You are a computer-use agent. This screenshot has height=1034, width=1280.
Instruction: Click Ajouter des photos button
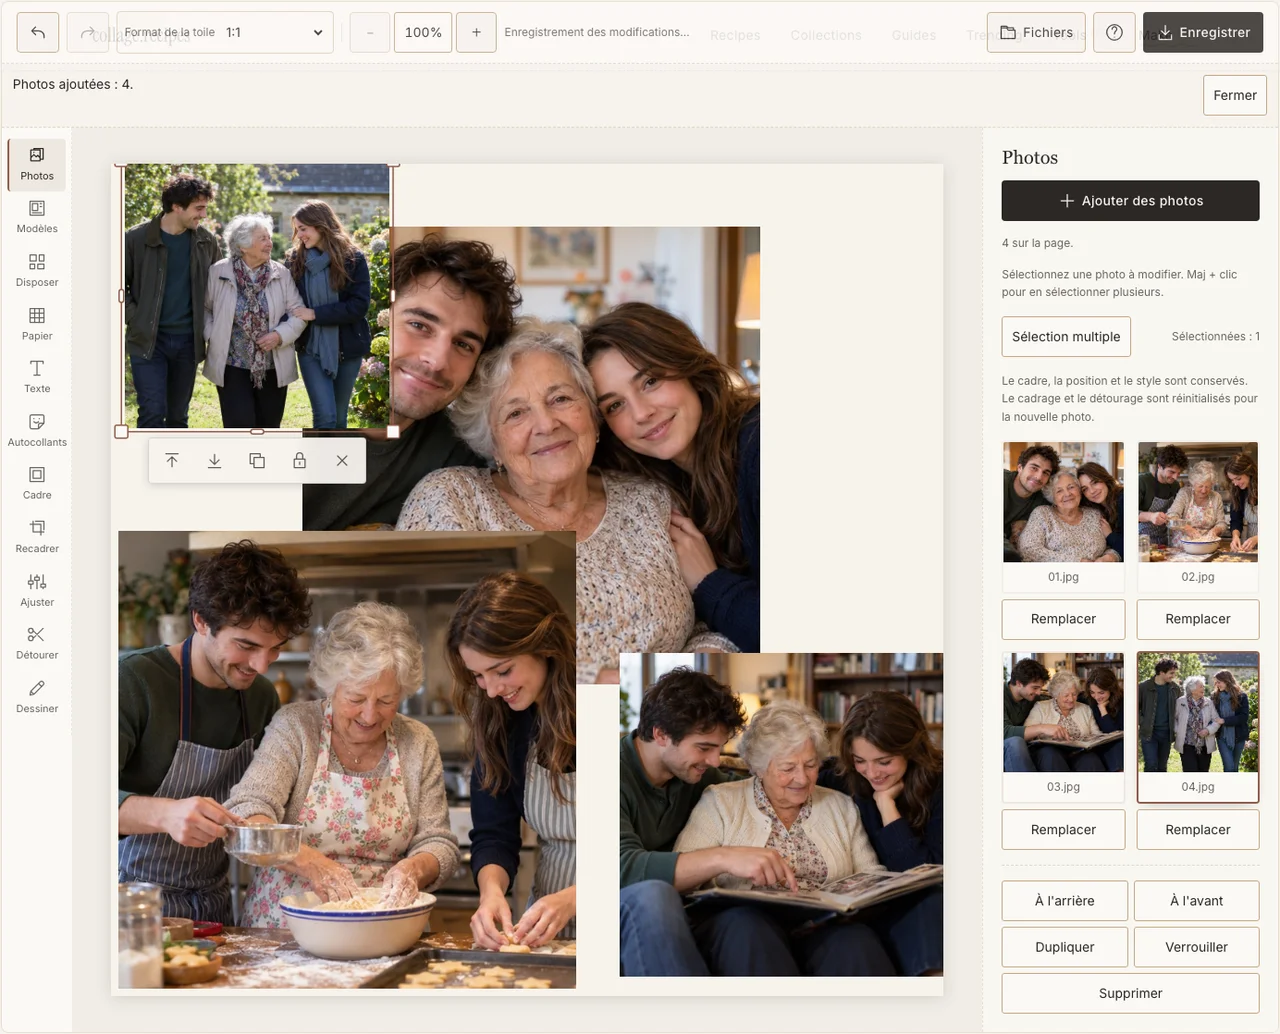[1130, 201]
